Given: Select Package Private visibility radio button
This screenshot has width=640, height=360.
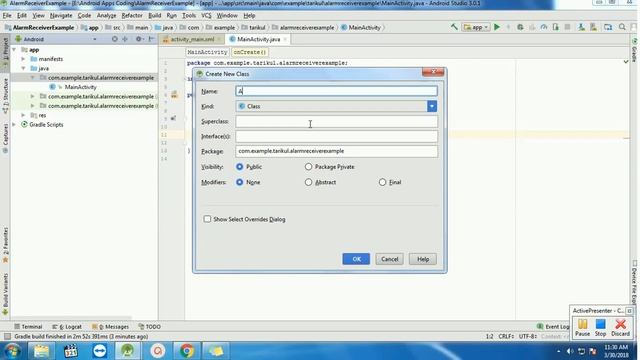Looking at the screenshot, I should (309, 167).
